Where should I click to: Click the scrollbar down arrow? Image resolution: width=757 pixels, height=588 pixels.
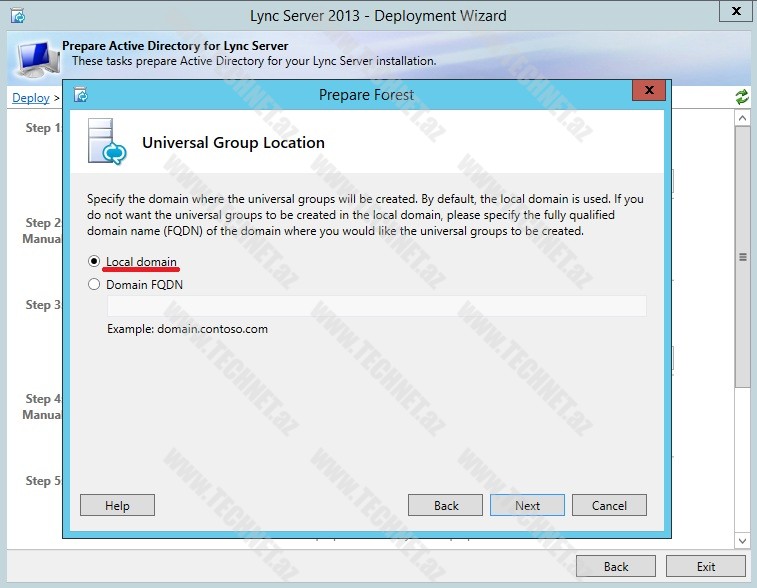742,541
